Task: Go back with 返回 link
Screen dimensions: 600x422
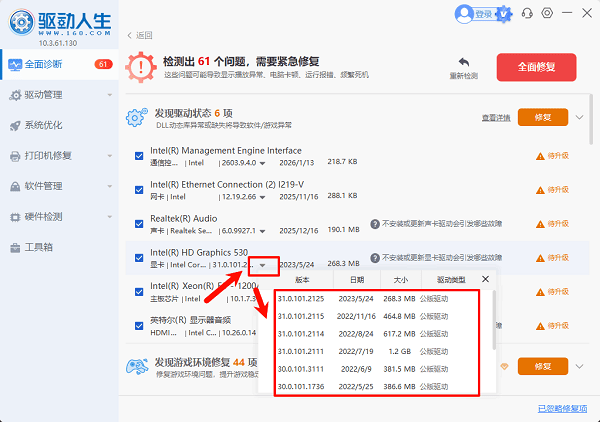Action: point(140,35)
